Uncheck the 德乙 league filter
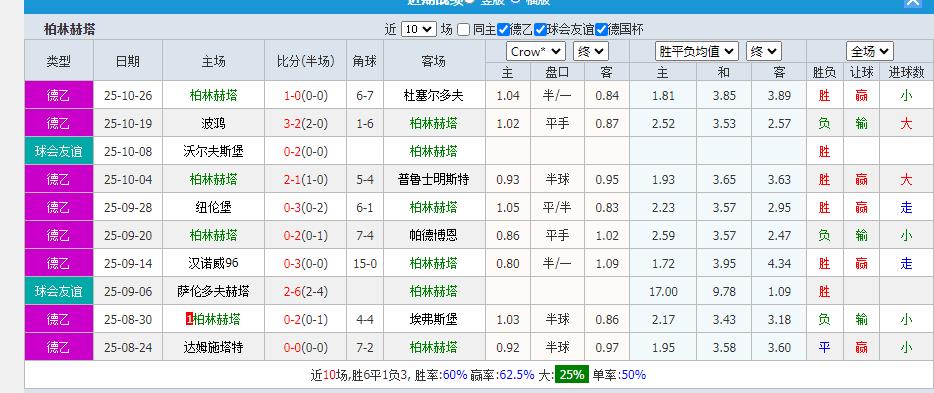The height and width of the screenshot is (393, 934). pos(503,29)
